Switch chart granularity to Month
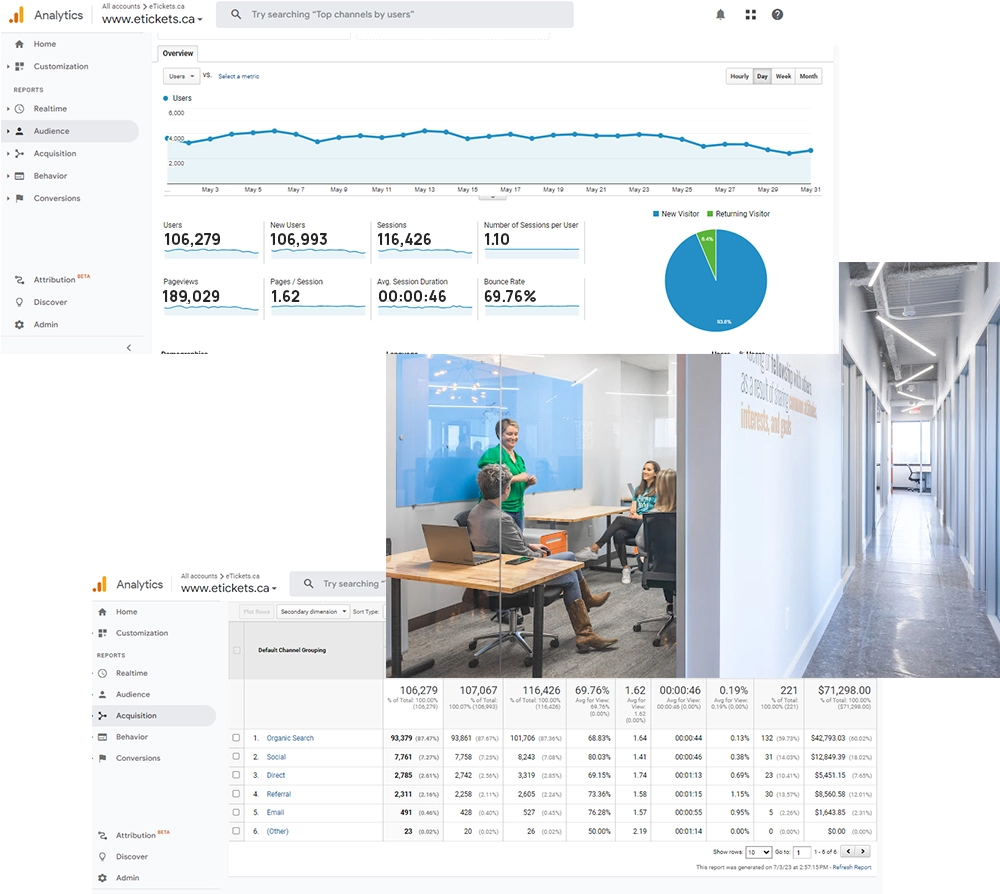Viewport: 1000px width, 894px height. tap(809, 77)
